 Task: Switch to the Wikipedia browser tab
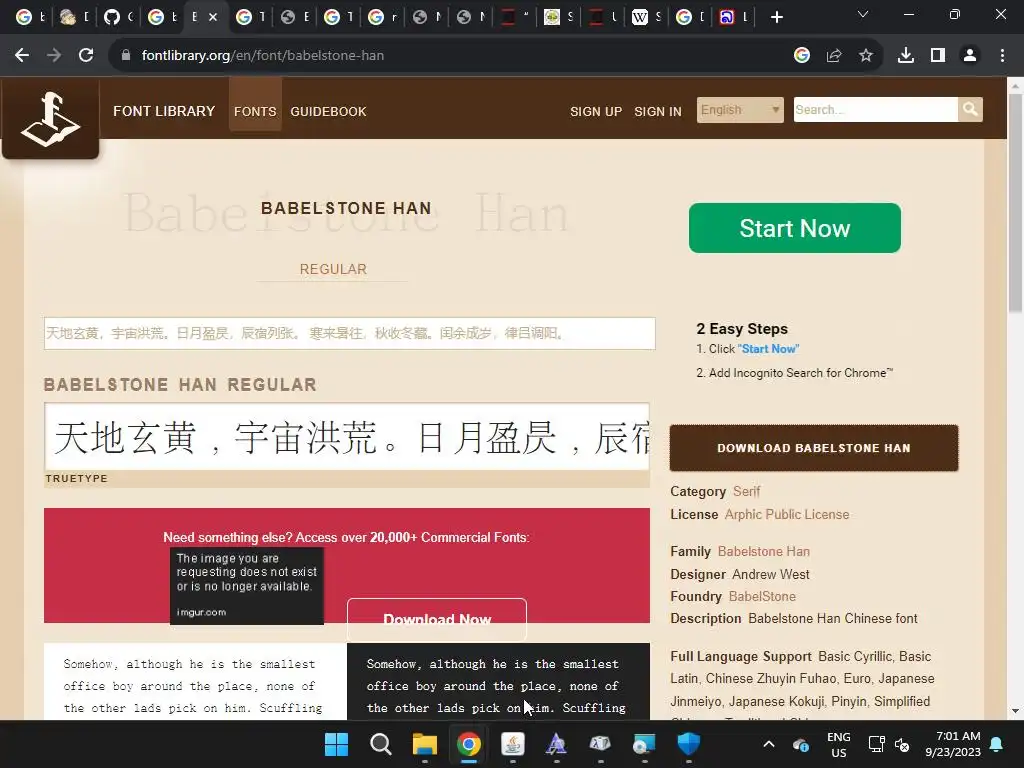pos(646,17)
